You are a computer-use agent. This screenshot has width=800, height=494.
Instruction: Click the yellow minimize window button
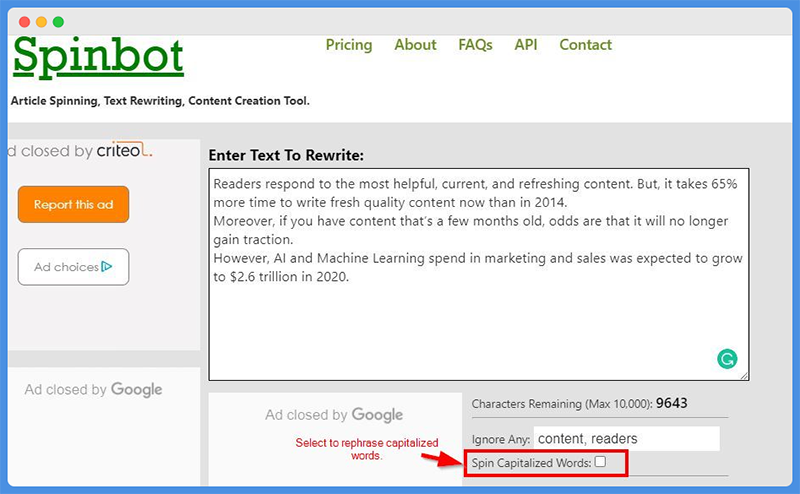41,22
